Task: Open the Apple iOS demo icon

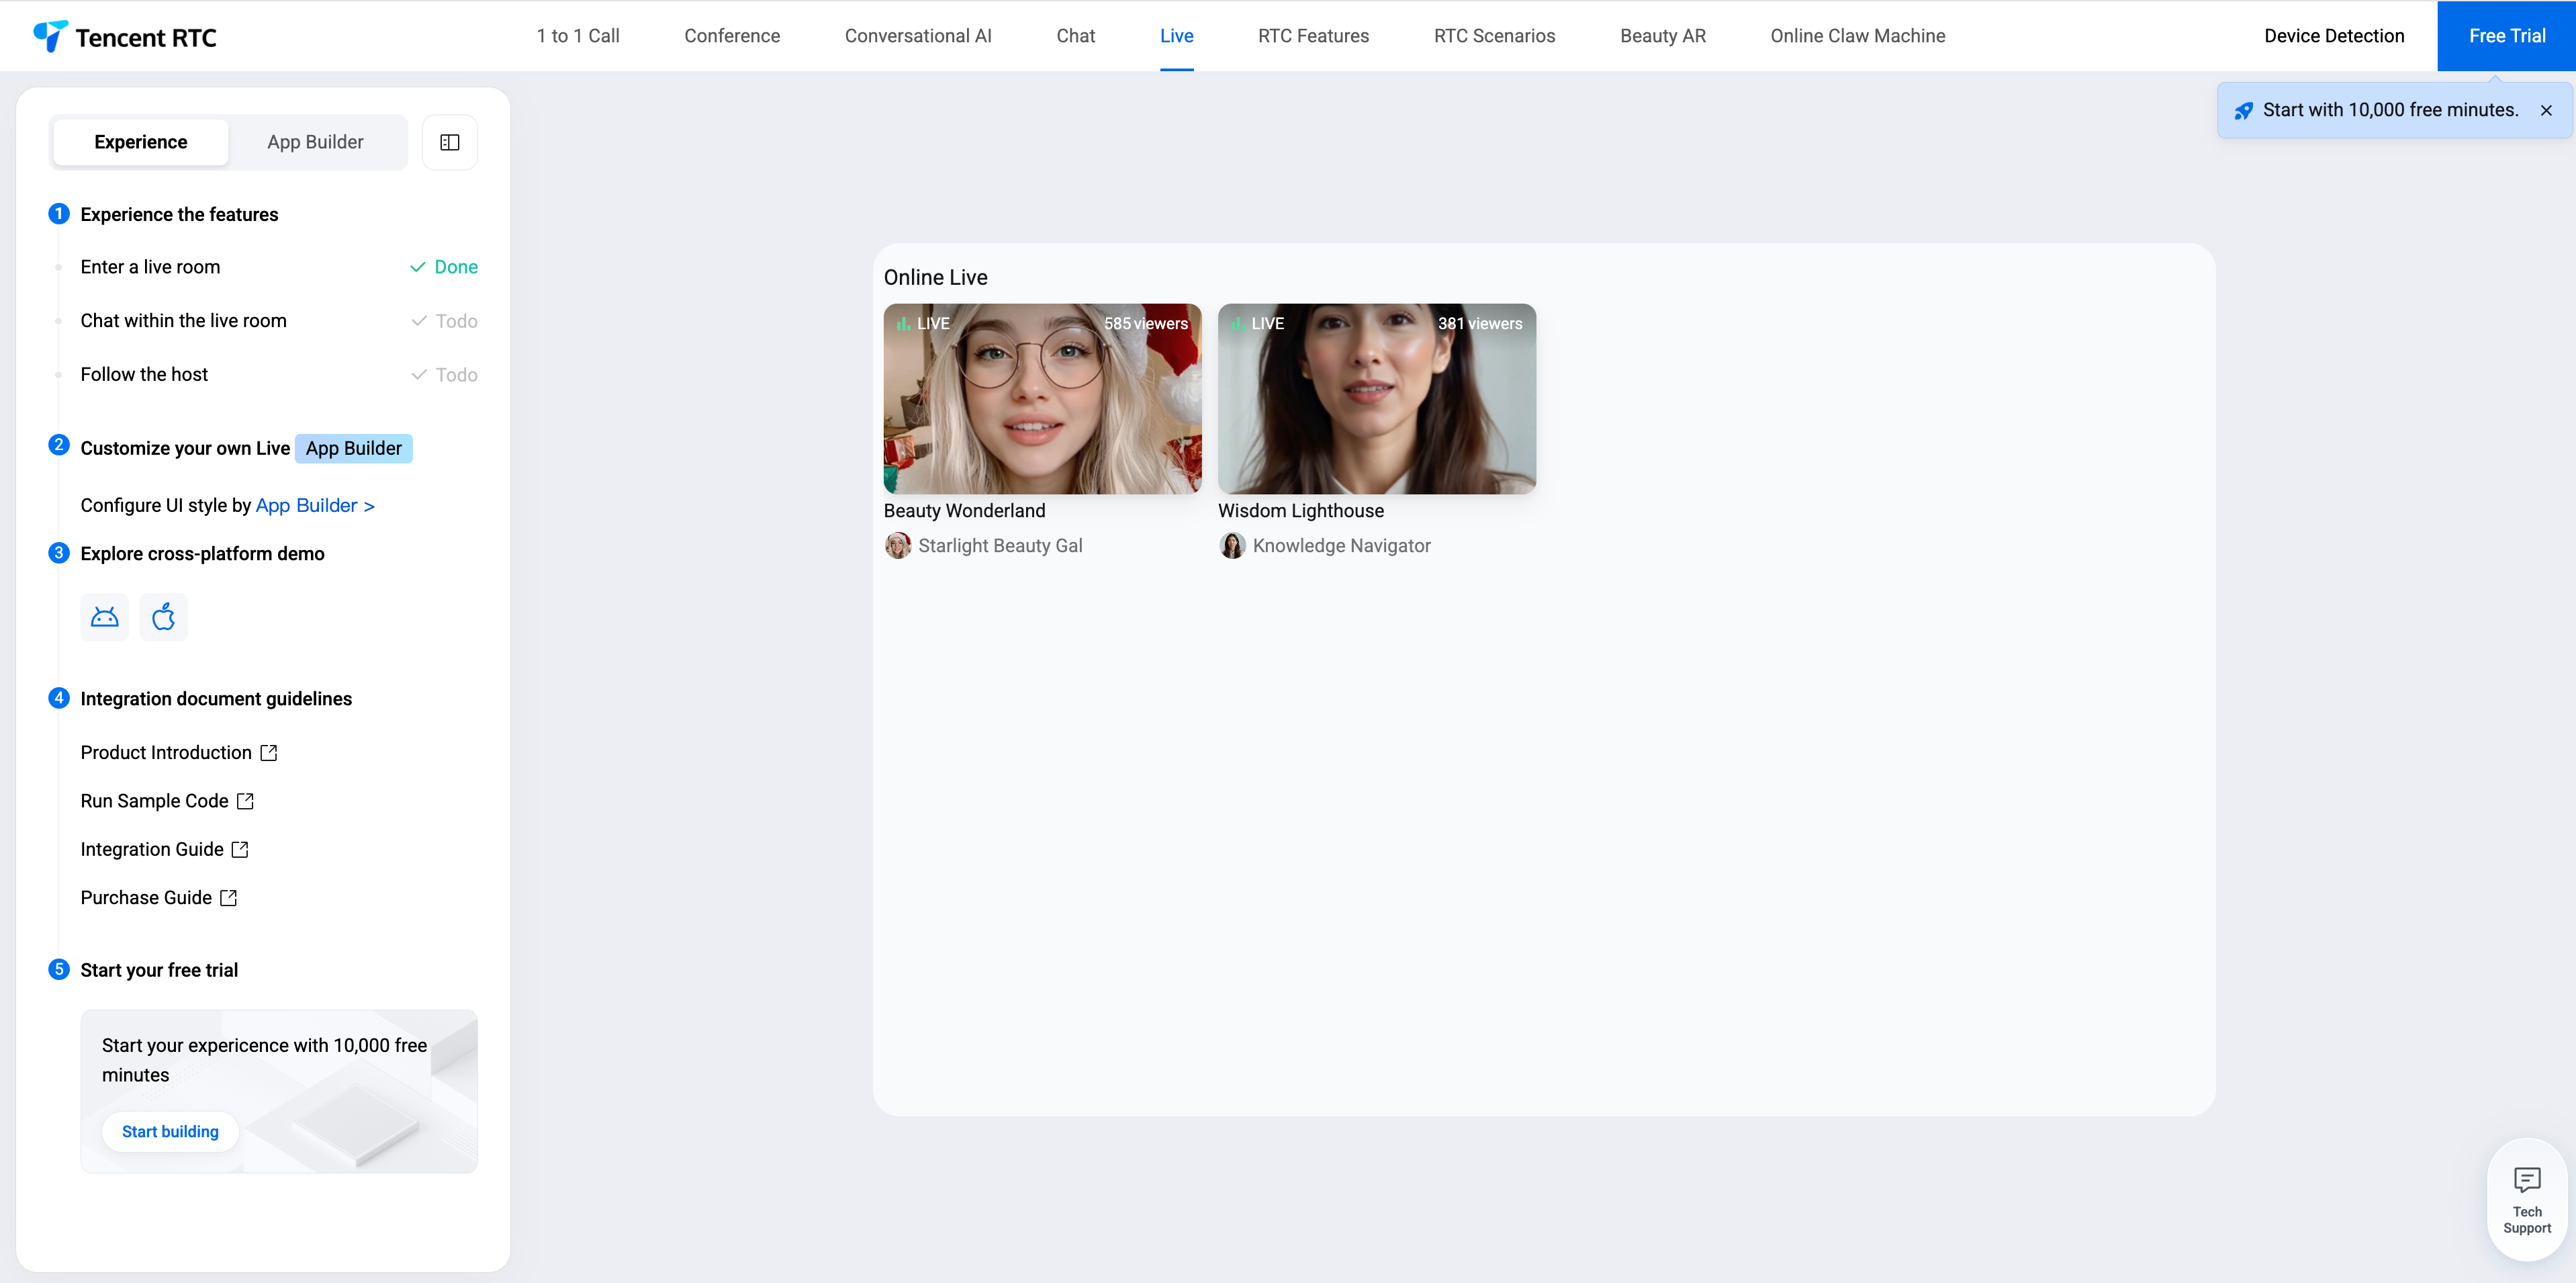Action: (x=164, y=617)
